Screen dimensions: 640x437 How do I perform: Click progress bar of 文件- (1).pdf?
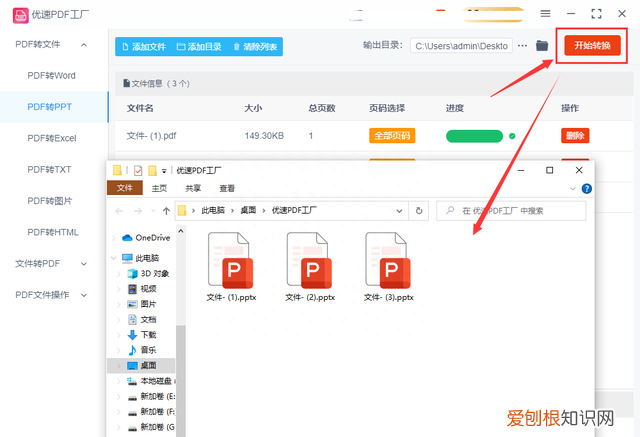tap(474, 136)
